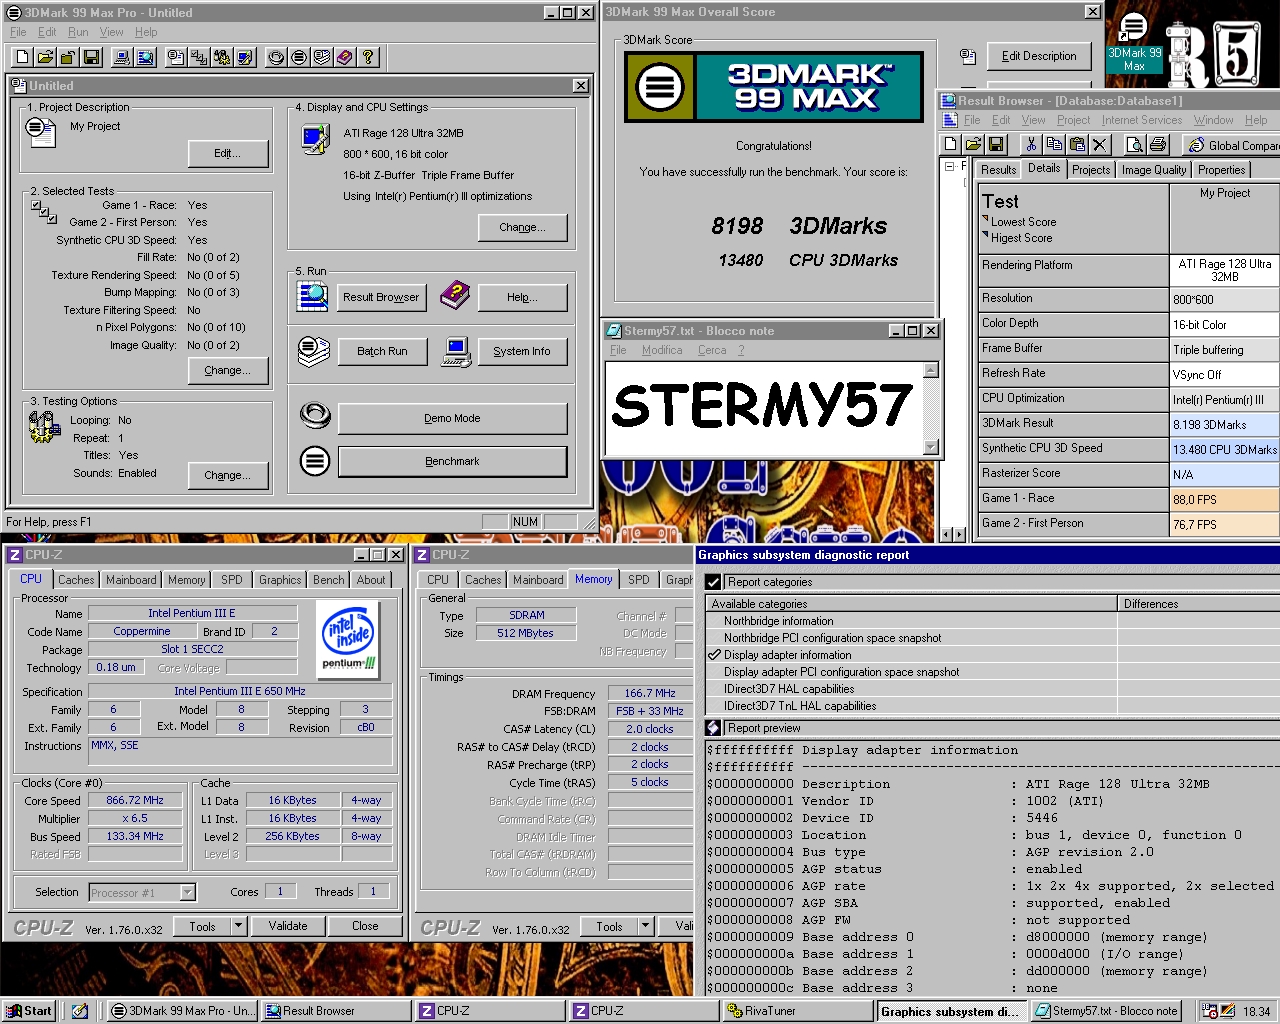Click the purple help book icon in 3DMark toolbar
1280x1024 pixels.
coord(345,57)
